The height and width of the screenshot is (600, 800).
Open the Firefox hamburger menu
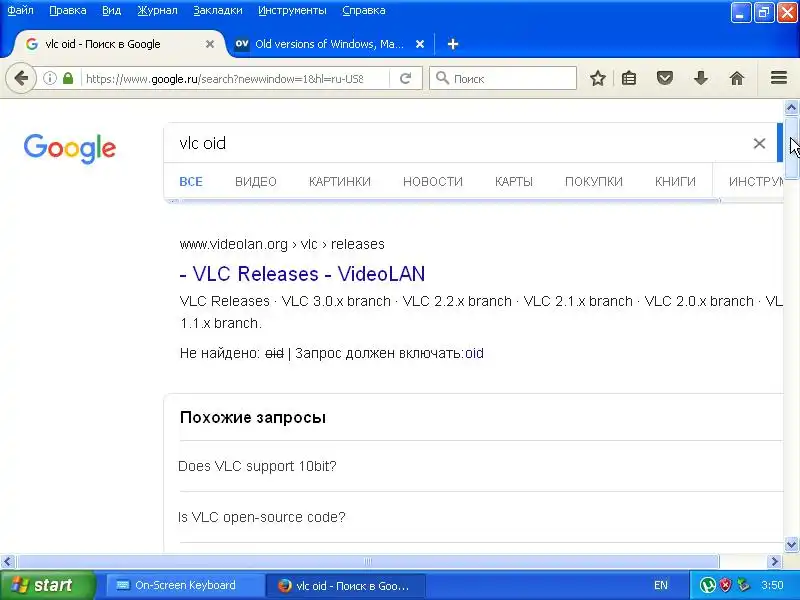(779, 78)
